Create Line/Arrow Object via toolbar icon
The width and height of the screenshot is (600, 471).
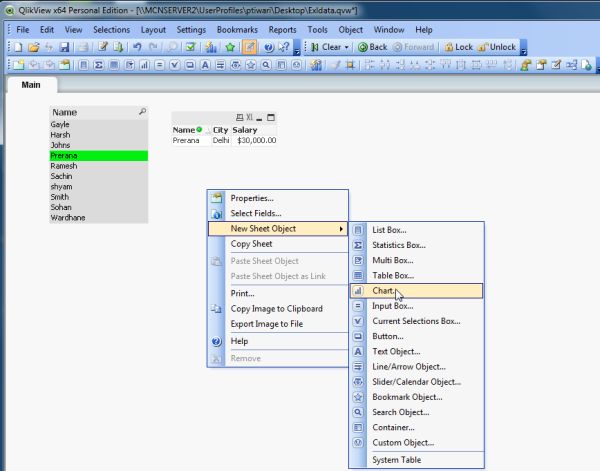(x=220, y=65)
